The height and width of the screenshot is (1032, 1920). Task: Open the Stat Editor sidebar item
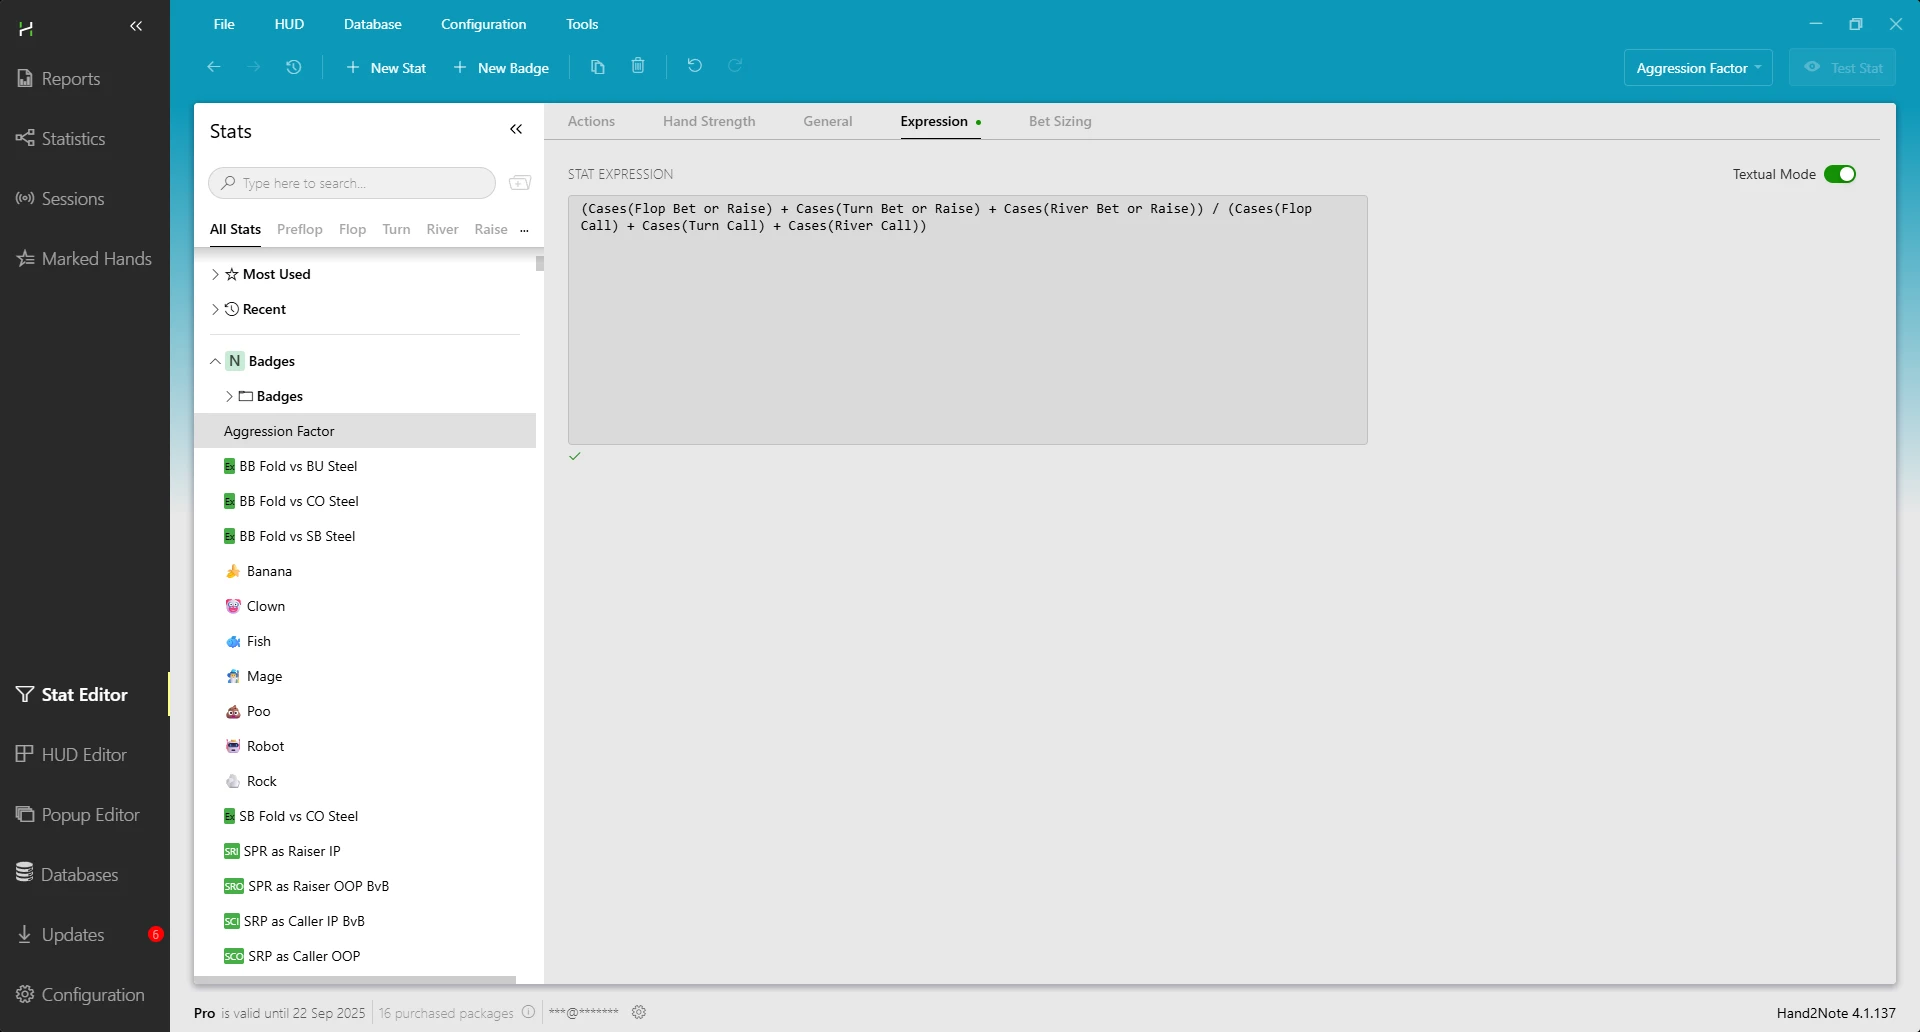[x=84, y=695]
